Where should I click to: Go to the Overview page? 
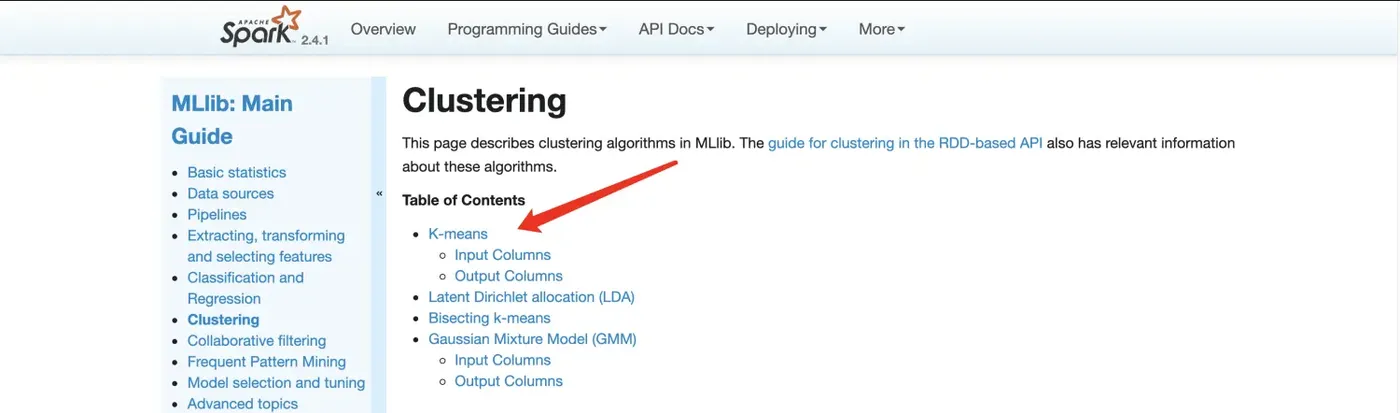[x=383, y=29]
